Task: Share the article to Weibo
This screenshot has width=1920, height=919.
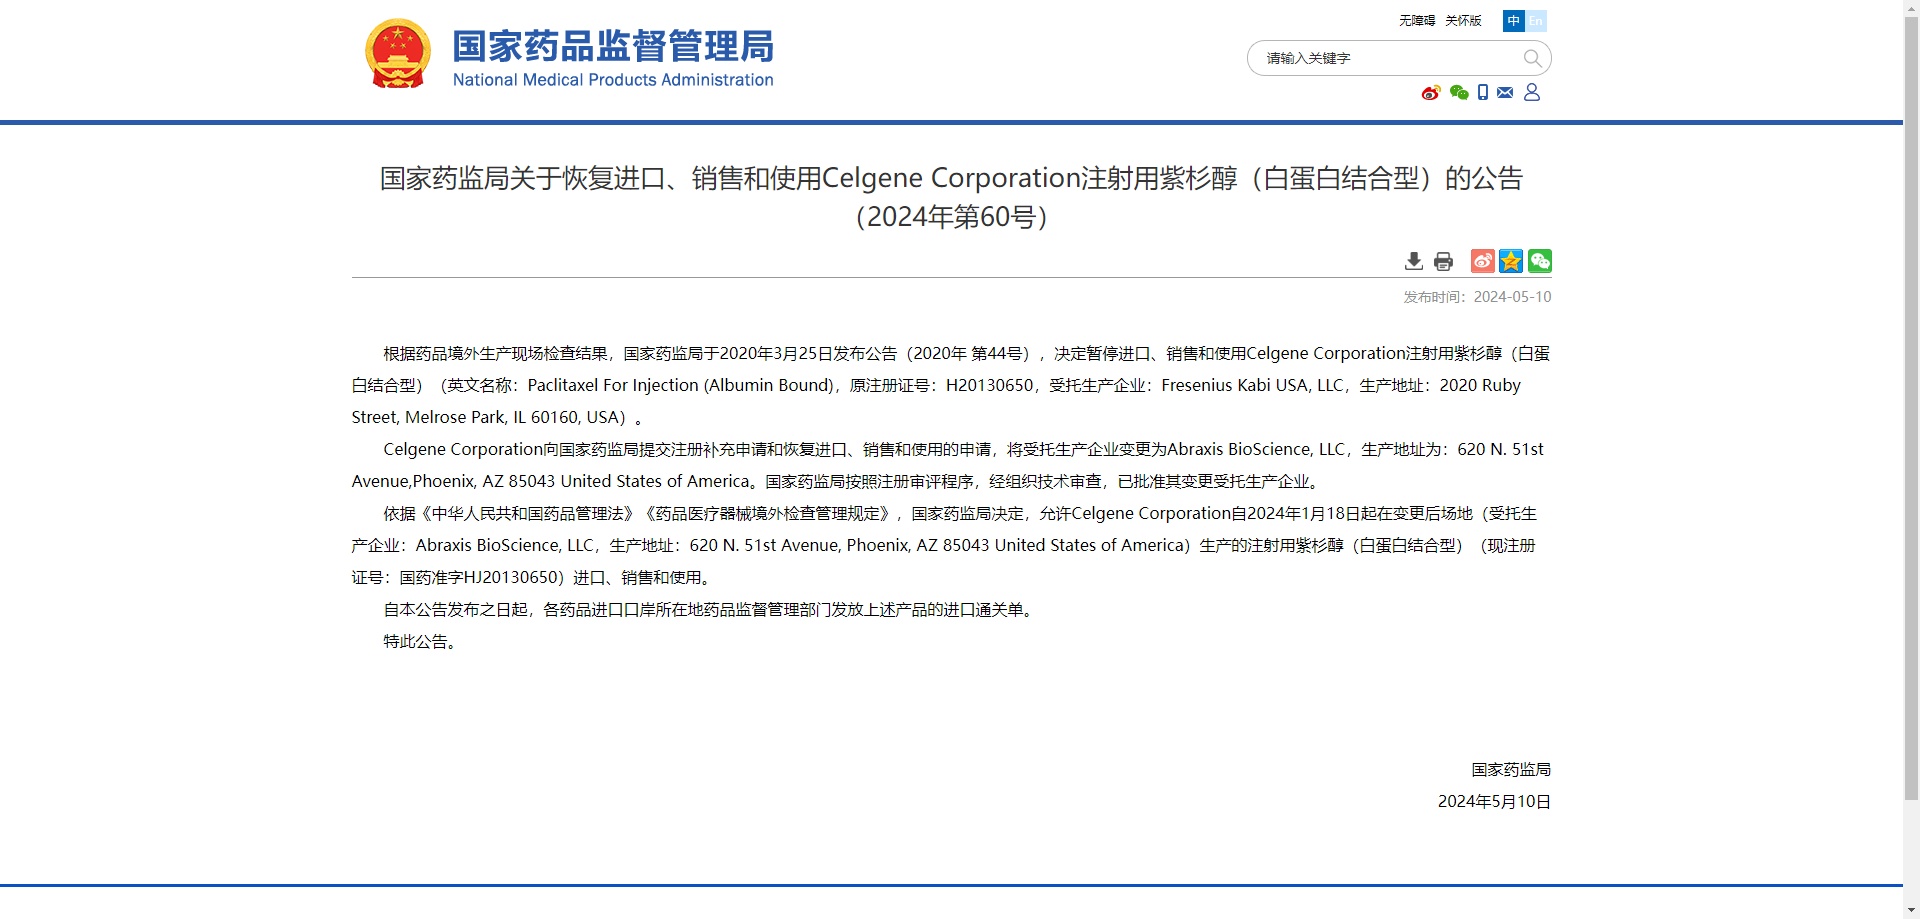Action: (x=1481, y=261)
